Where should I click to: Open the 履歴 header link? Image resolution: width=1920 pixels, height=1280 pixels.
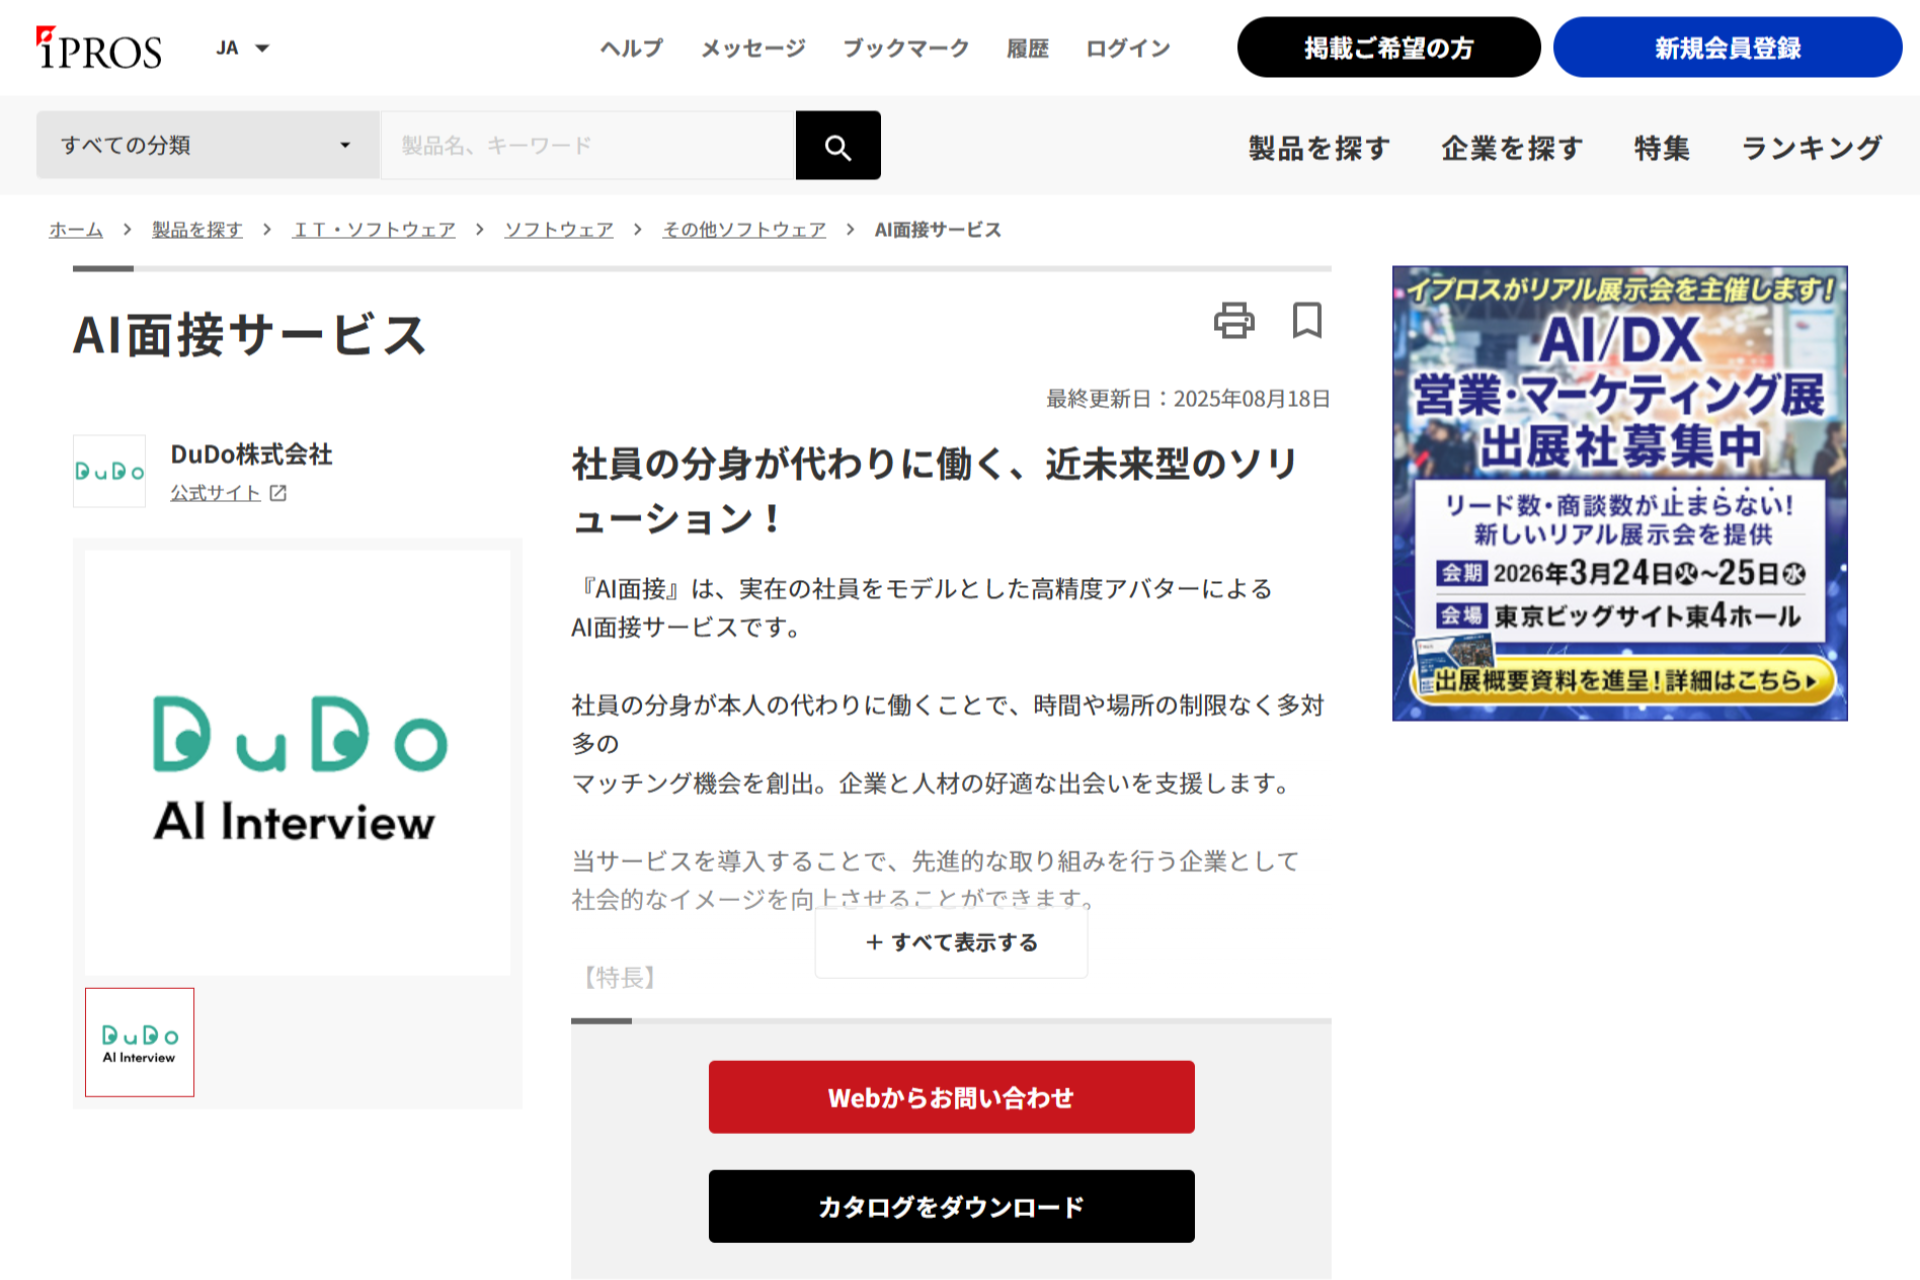tap(1027, 48)
